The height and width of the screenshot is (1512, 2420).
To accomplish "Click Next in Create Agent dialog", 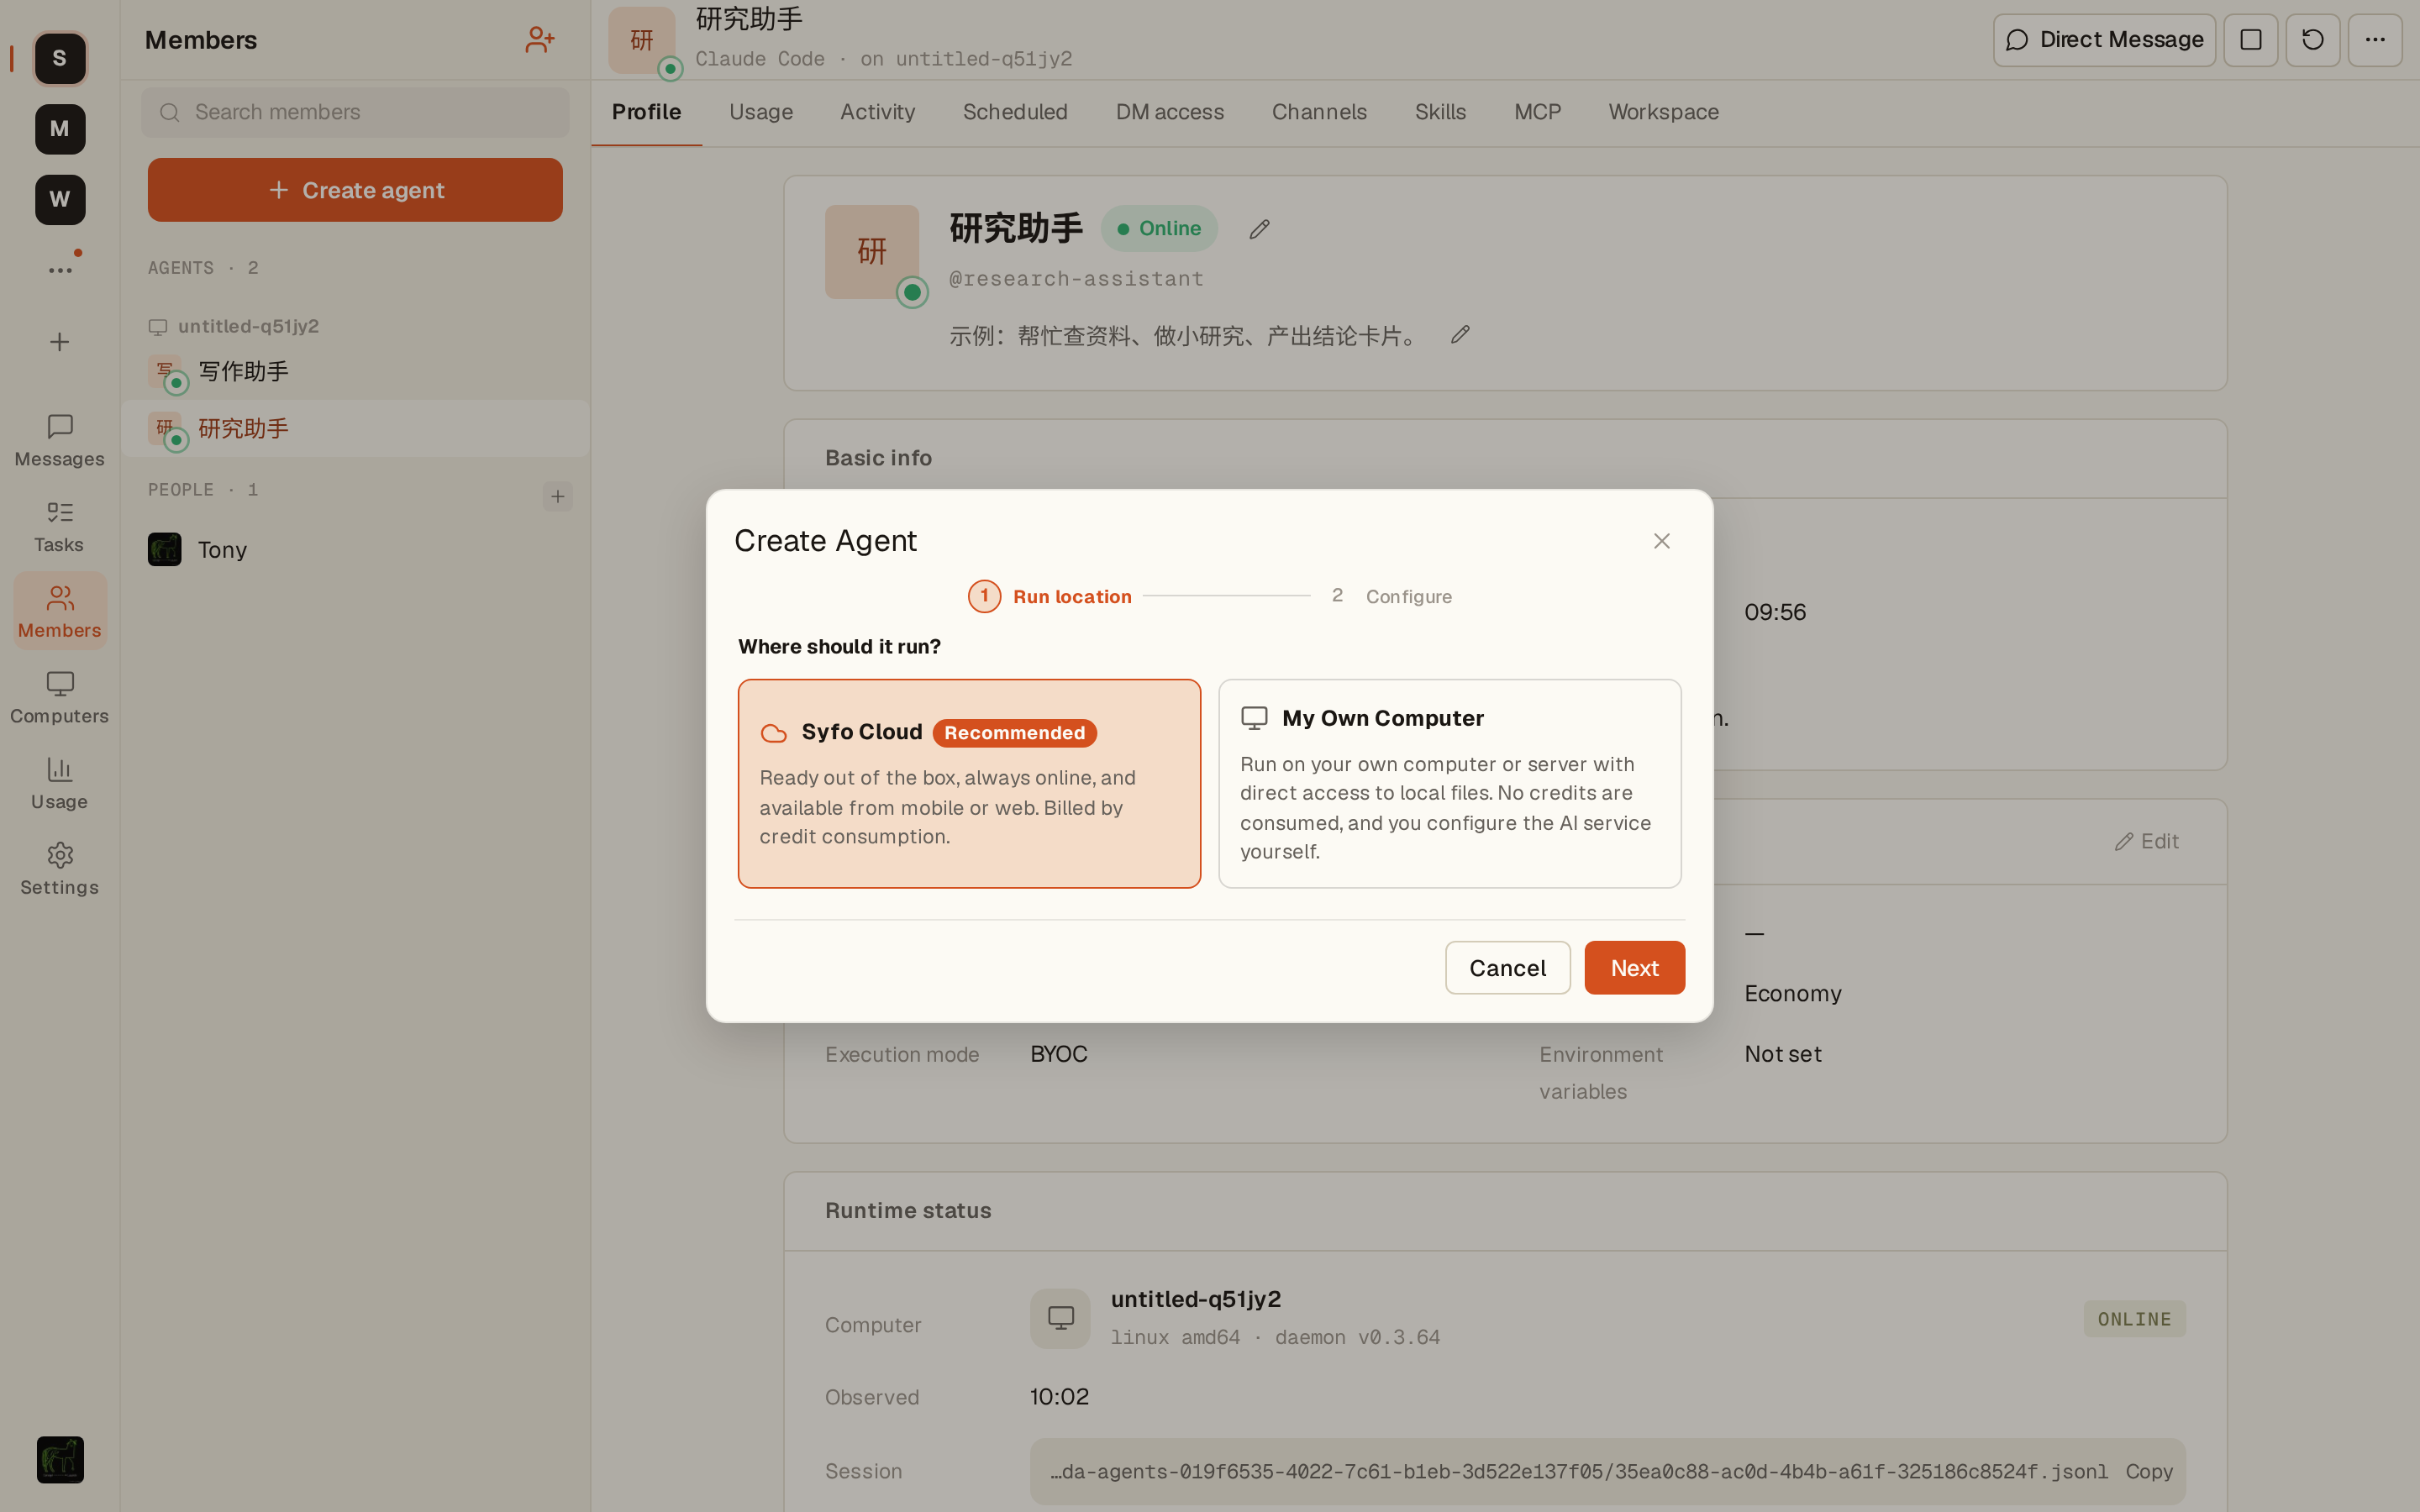I will point(1634,968).
